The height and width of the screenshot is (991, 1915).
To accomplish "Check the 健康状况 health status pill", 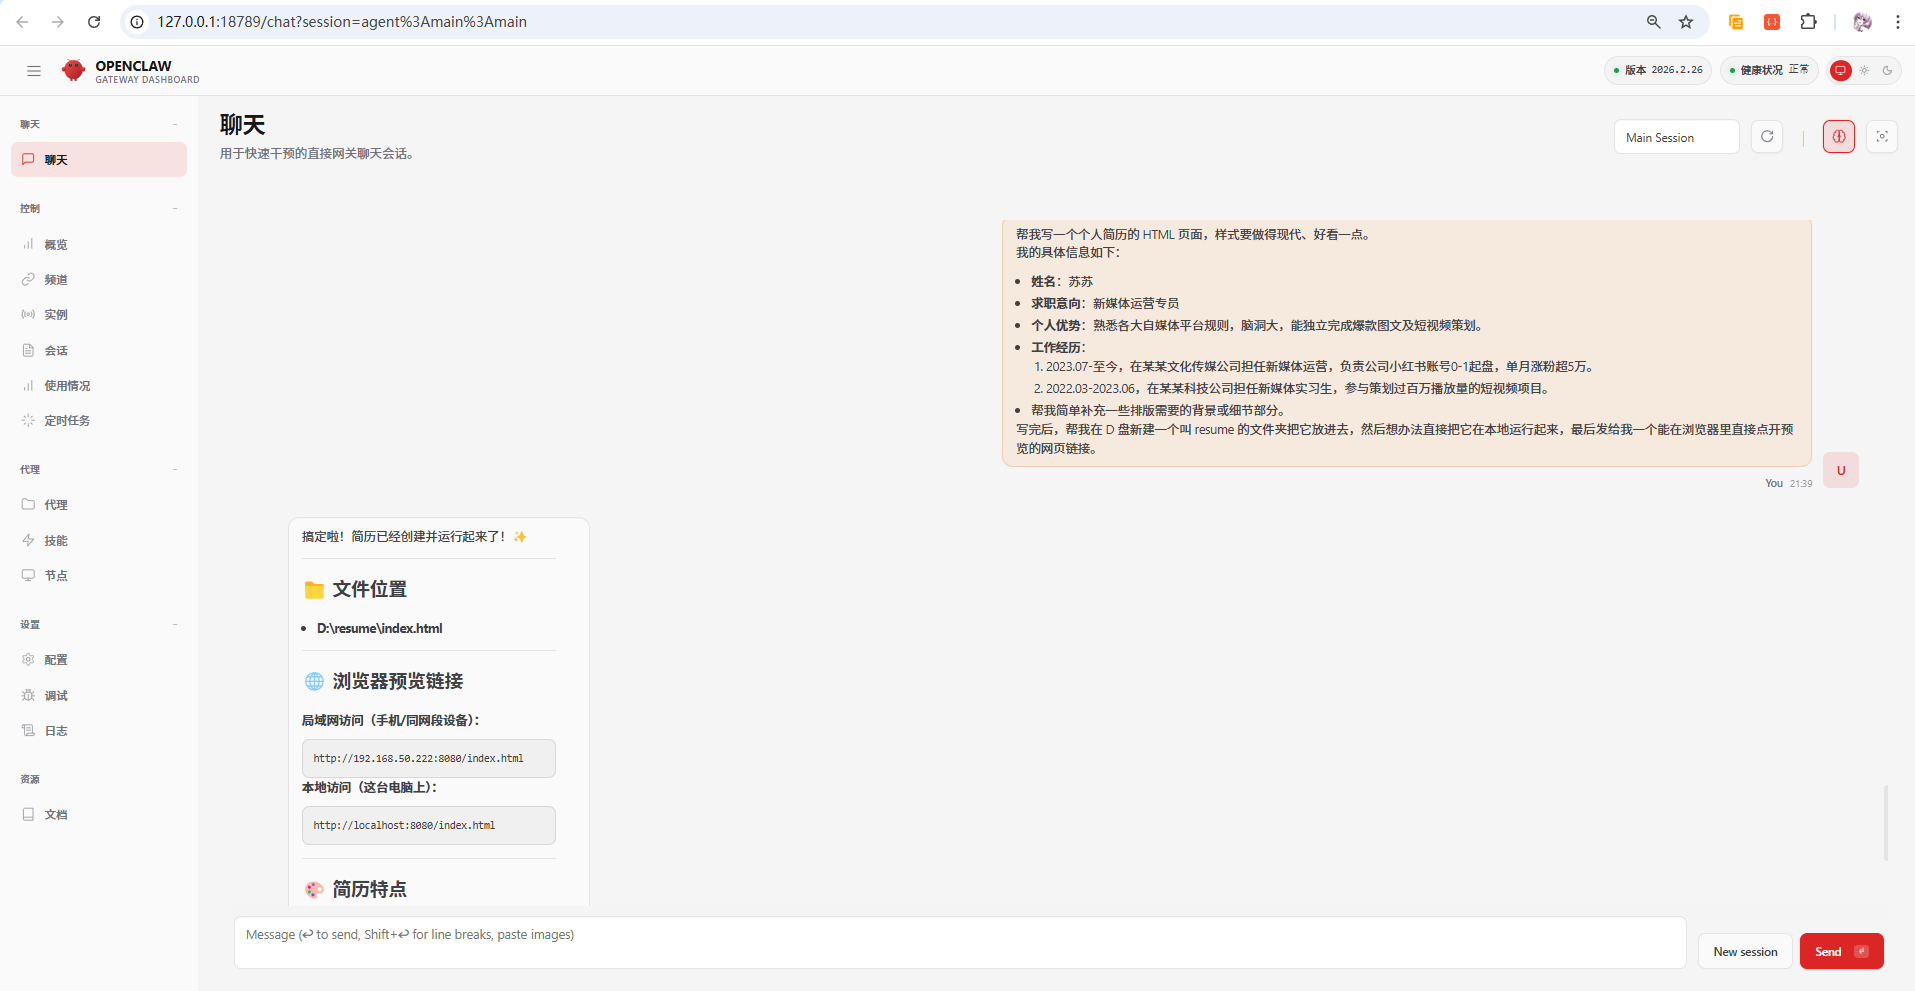I will point(1768,70).
